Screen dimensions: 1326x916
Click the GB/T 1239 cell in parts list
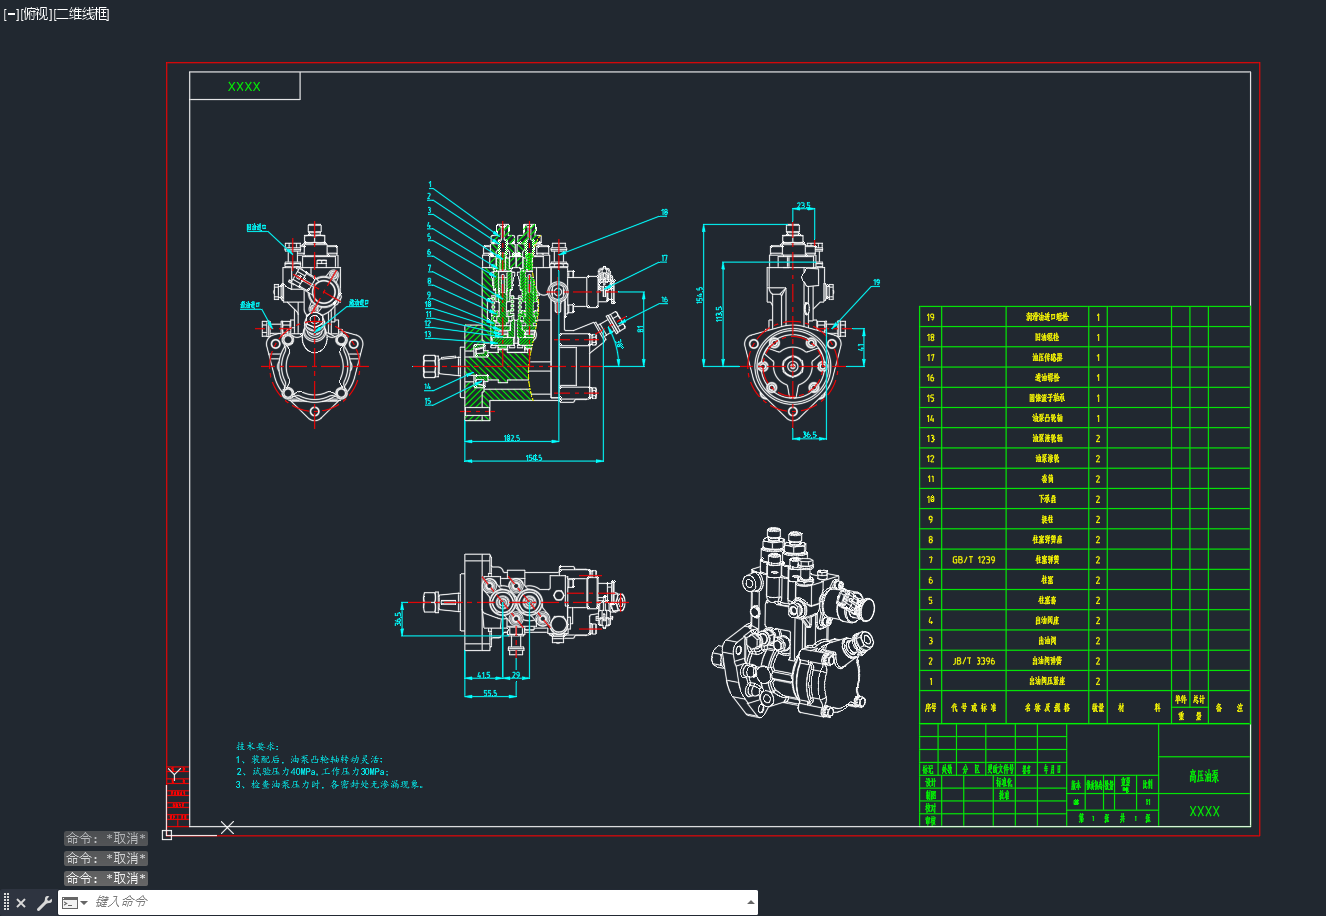point(973,560)
